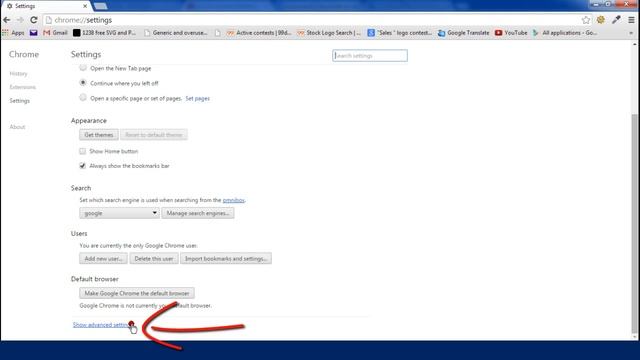Select 'Open a specific page' radio
Viewport: 640px width, 360px height.
coord(83,98)
